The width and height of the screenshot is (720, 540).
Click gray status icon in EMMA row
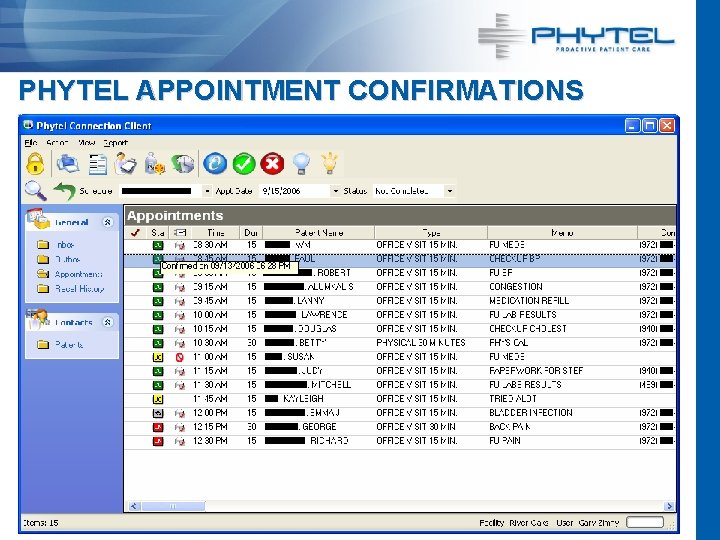pos(158,413)
